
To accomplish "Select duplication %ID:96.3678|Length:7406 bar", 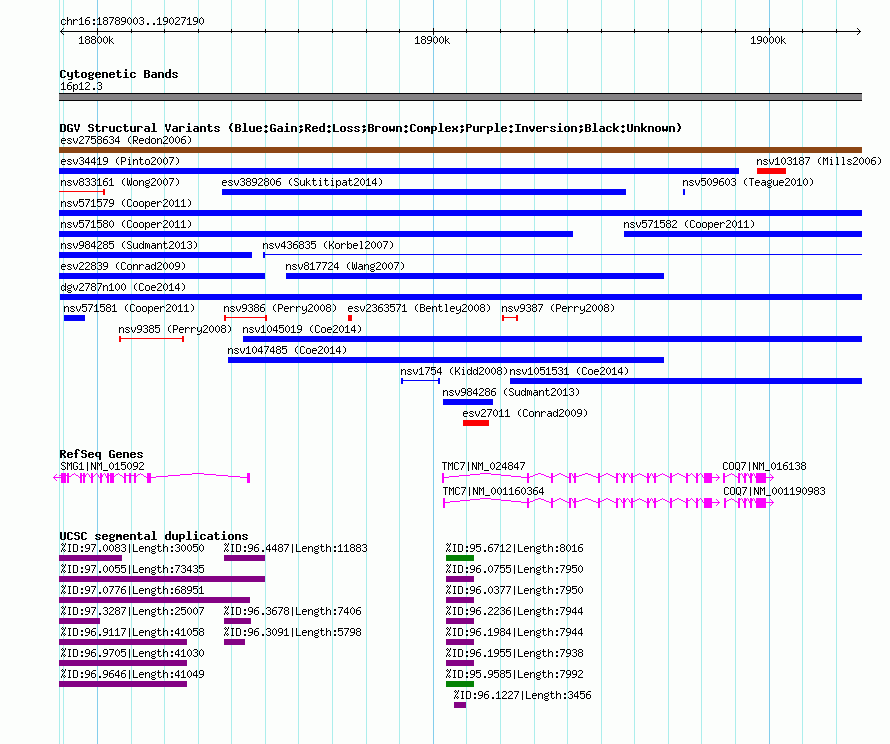I will 237,621.
